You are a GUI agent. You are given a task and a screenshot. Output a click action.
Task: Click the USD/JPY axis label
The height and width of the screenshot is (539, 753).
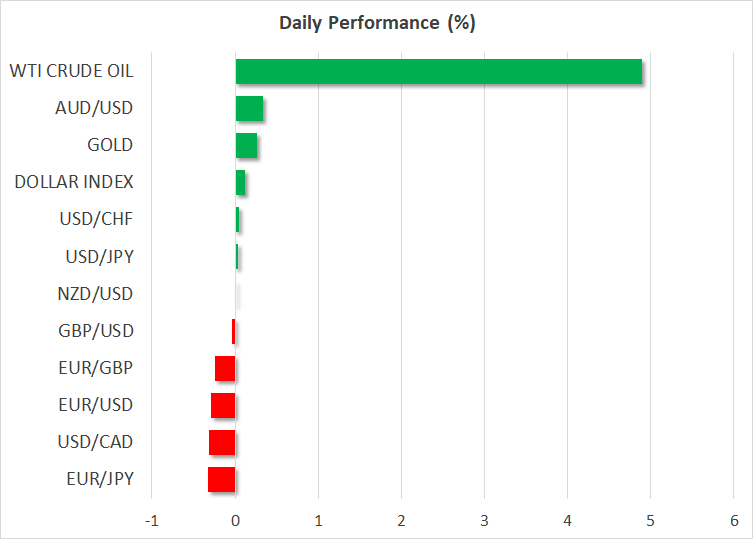(x=99, y=257)
